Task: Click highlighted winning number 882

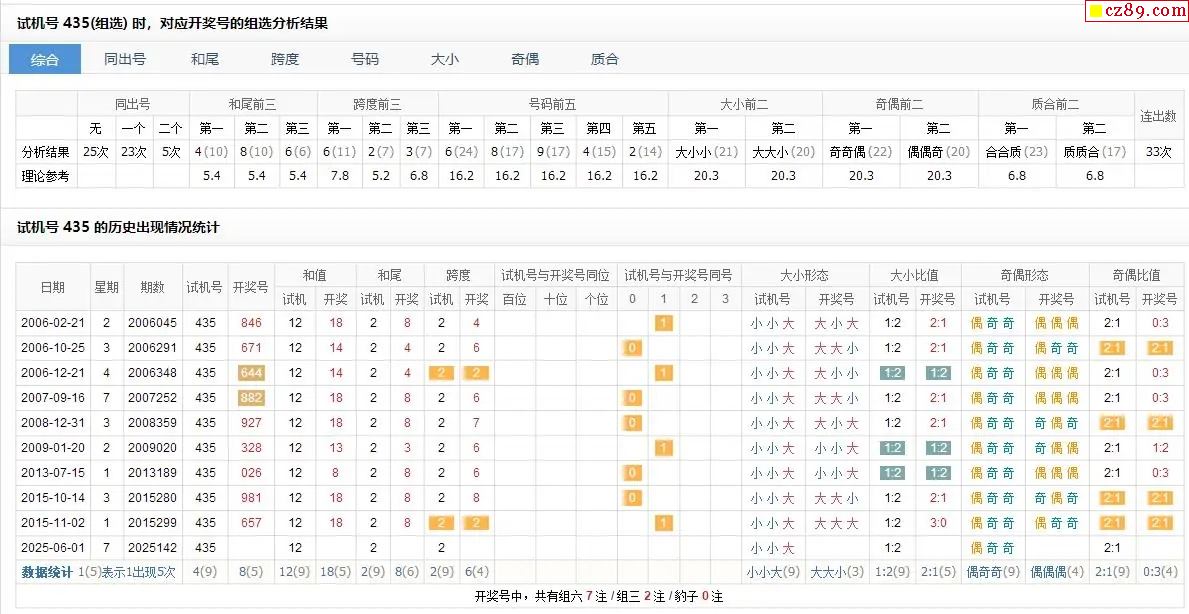Action: pos(251,398)
